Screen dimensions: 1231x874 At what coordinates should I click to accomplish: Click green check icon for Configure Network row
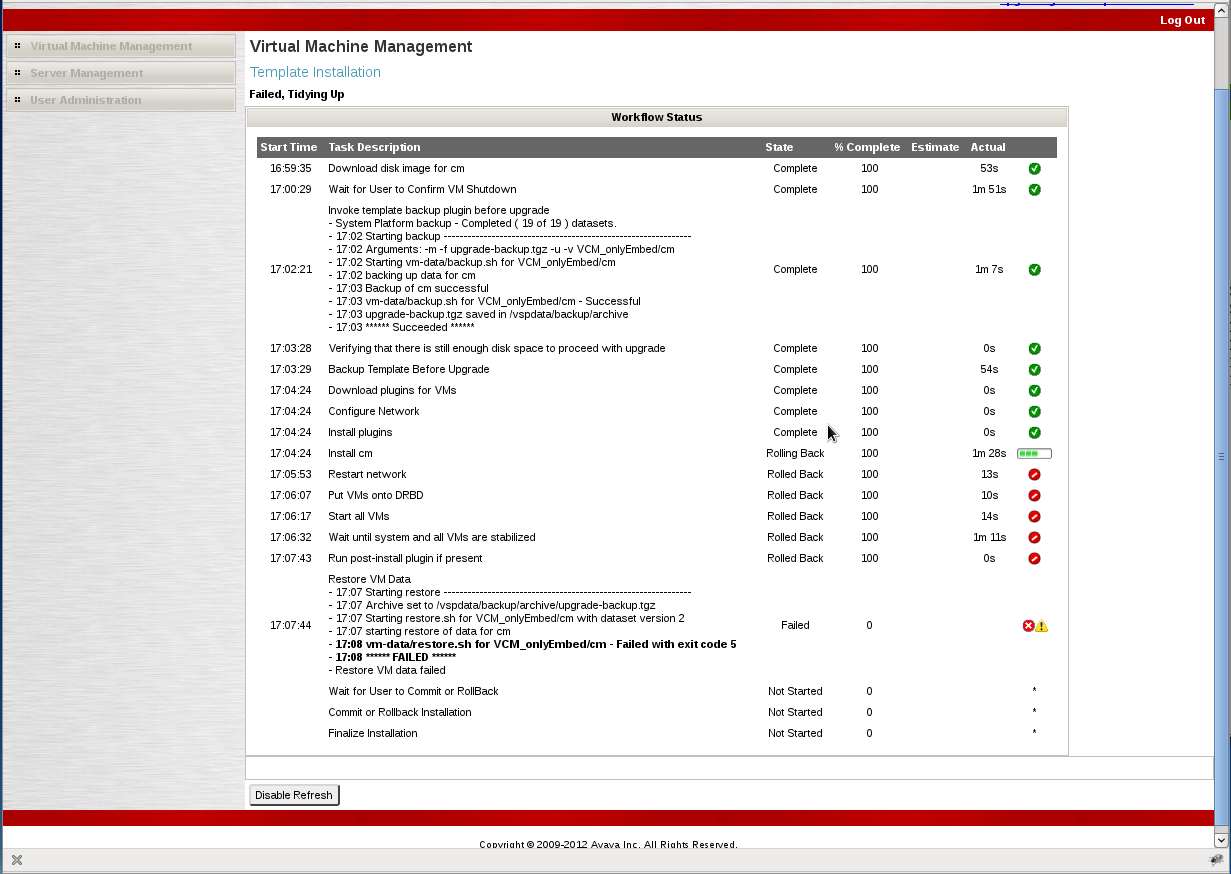[x=1034, y=412]
